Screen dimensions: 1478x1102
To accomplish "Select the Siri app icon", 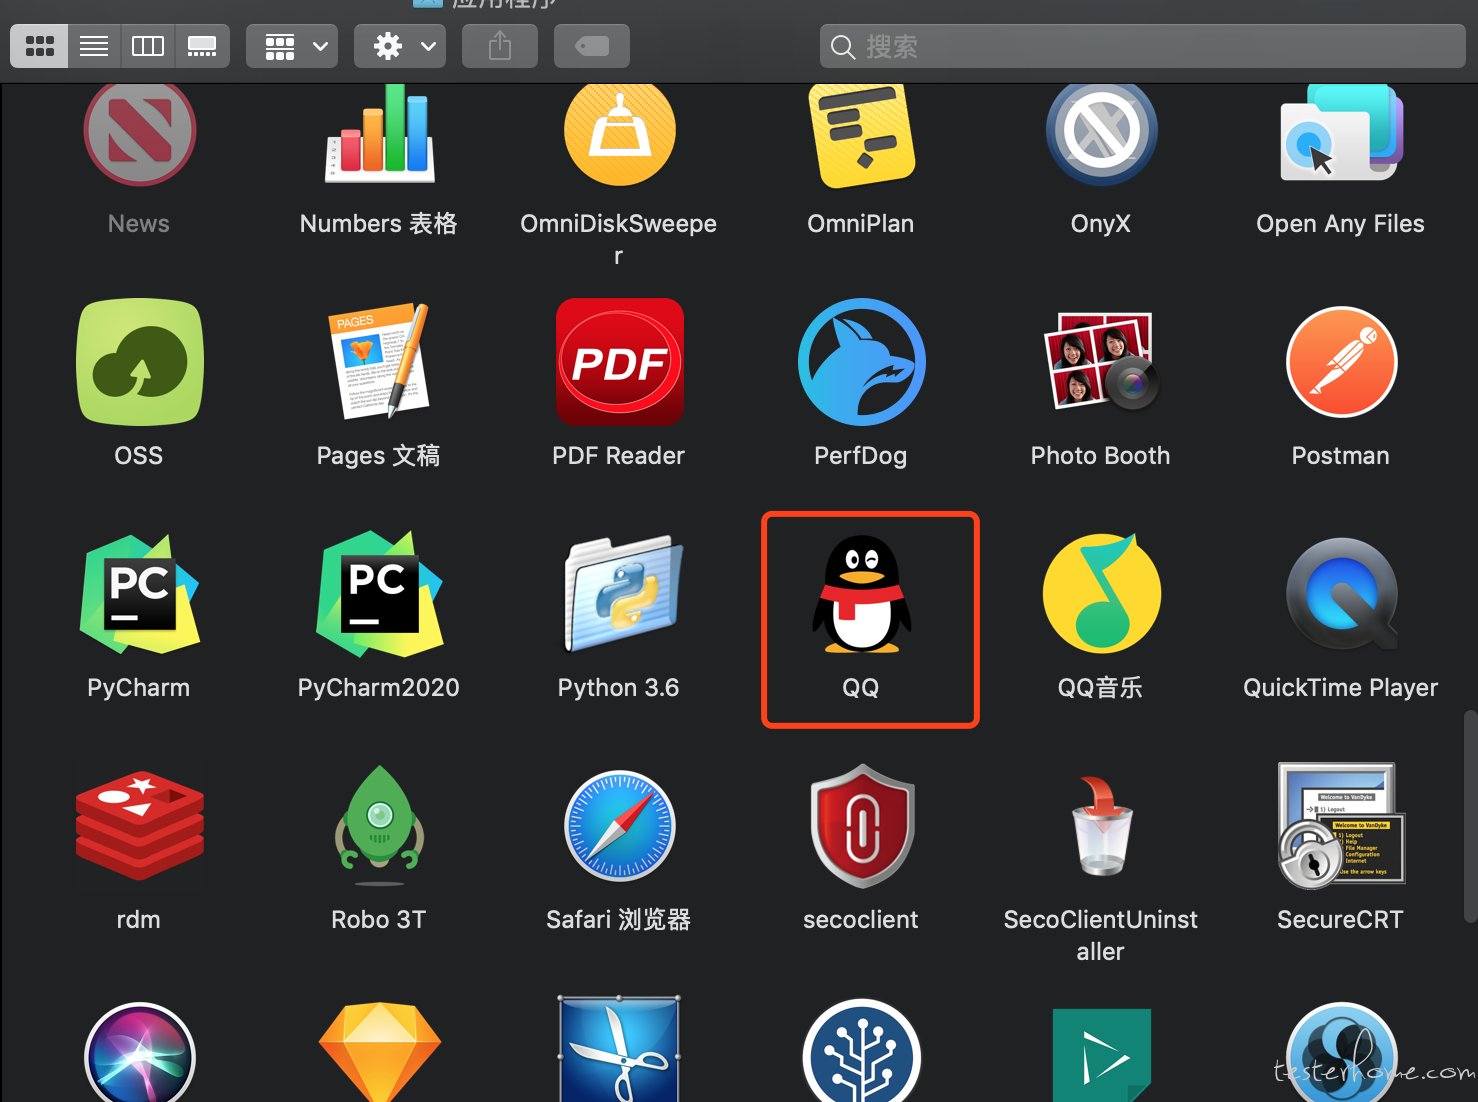I will (140, 1052).
